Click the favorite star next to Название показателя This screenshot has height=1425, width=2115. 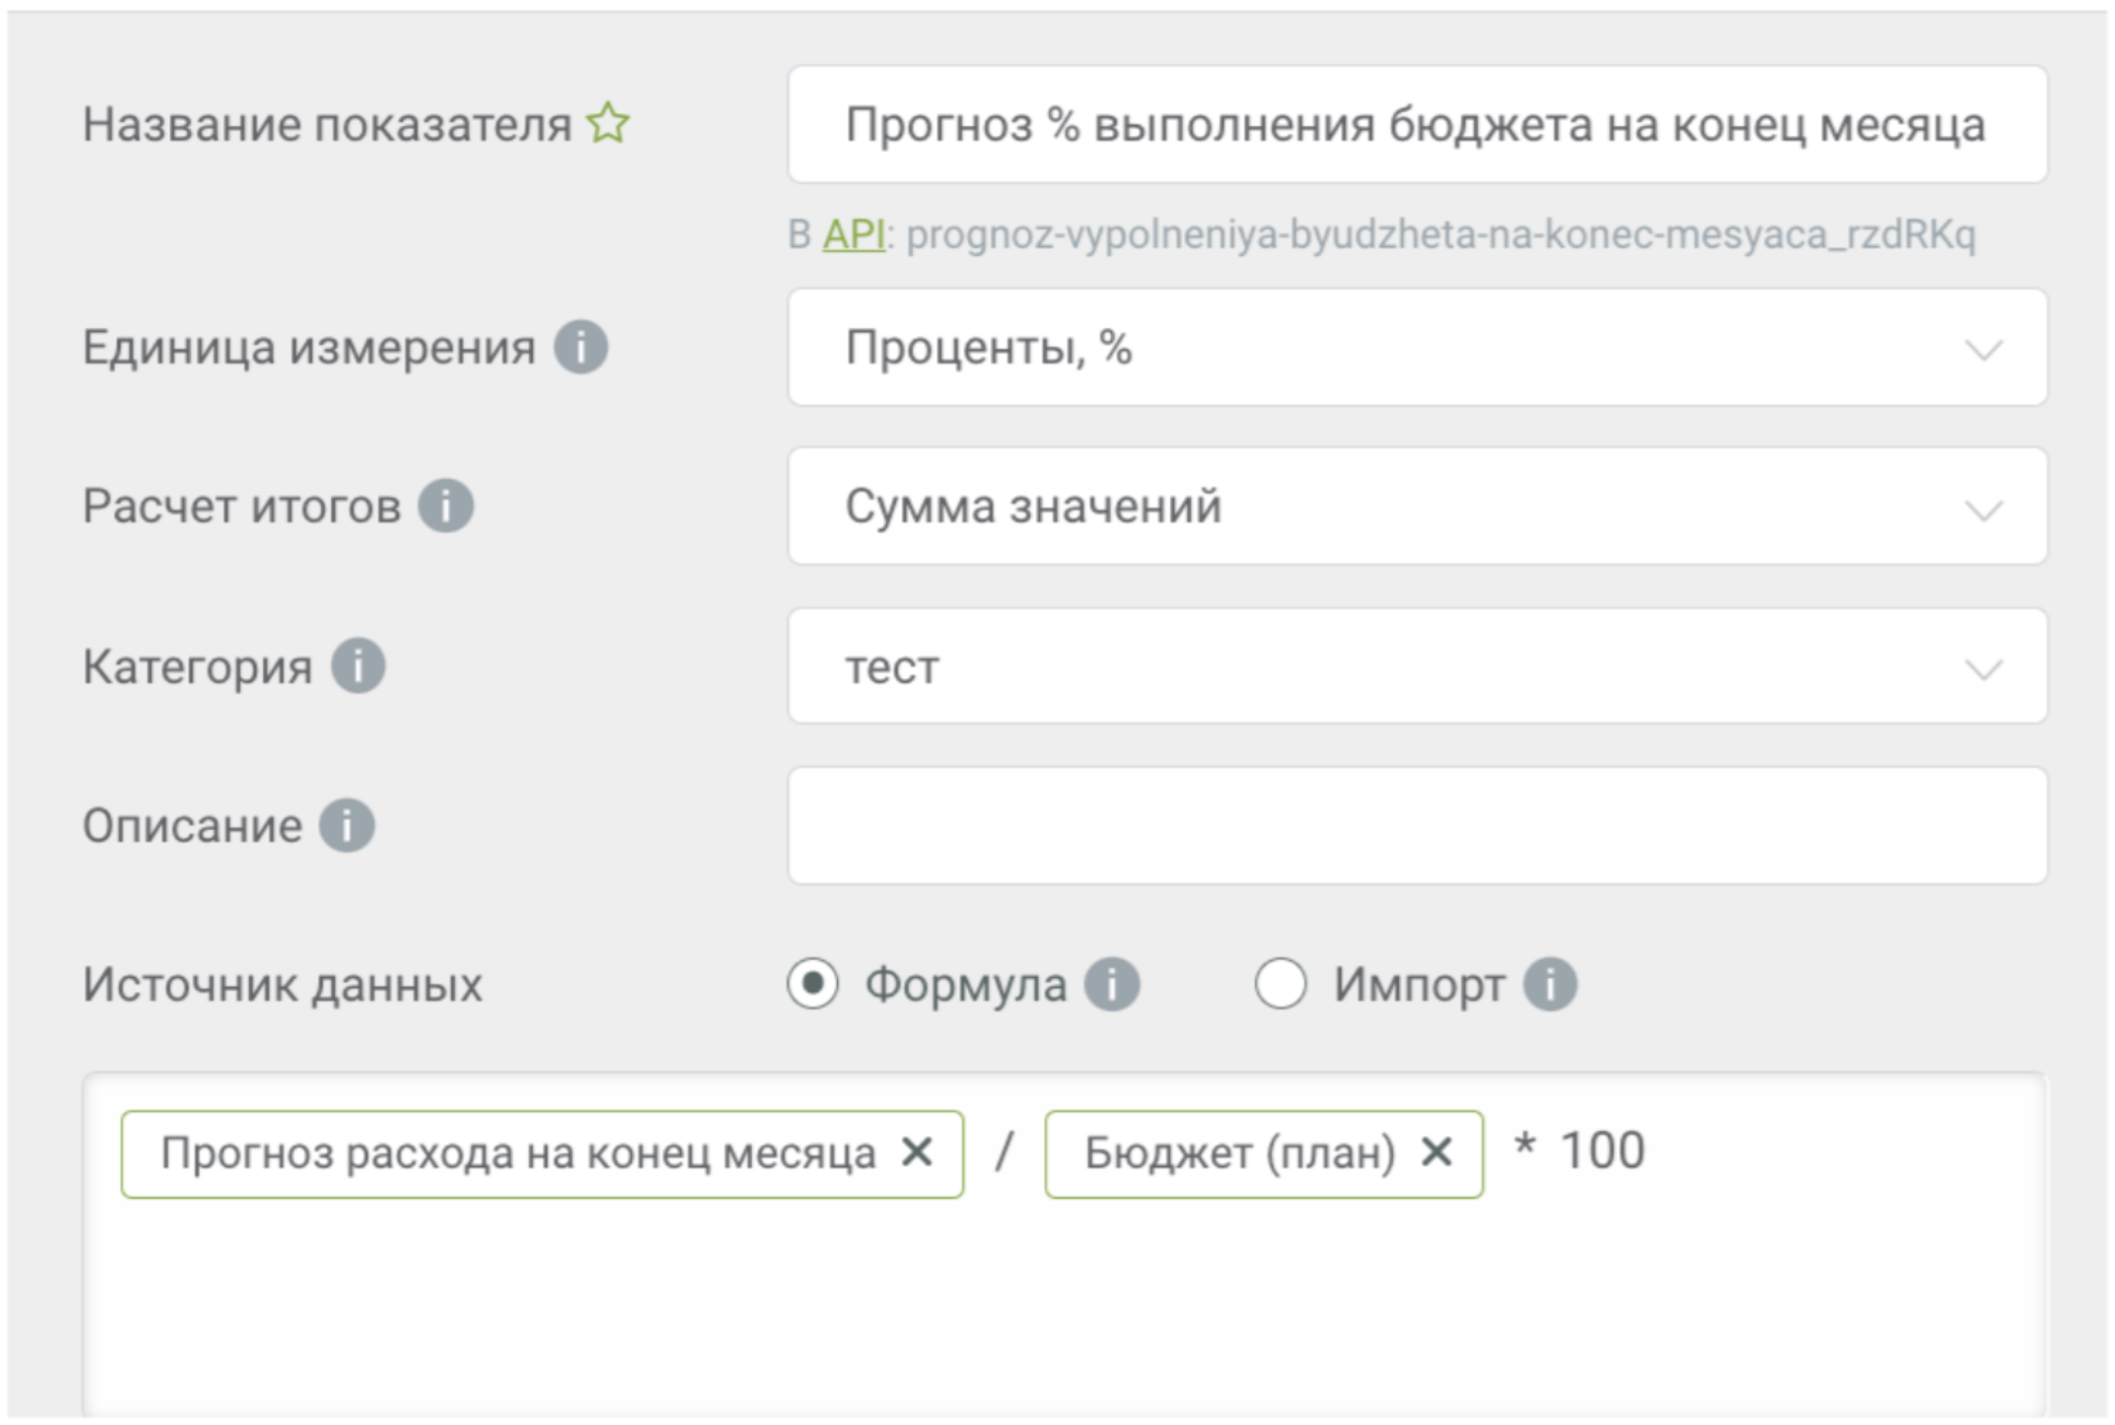[608, 124]
